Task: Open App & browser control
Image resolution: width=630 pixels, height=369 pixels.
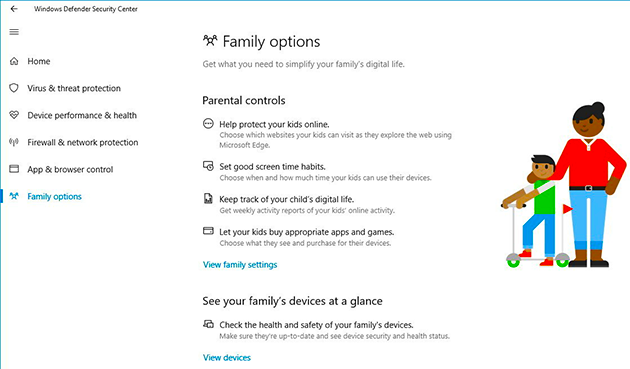Action: (70, 170)
